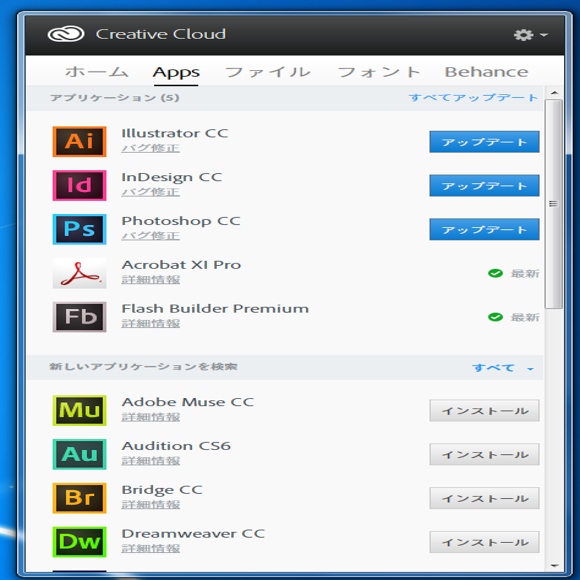Click the Adobe Muse CC app name

(x=188, y=402)
